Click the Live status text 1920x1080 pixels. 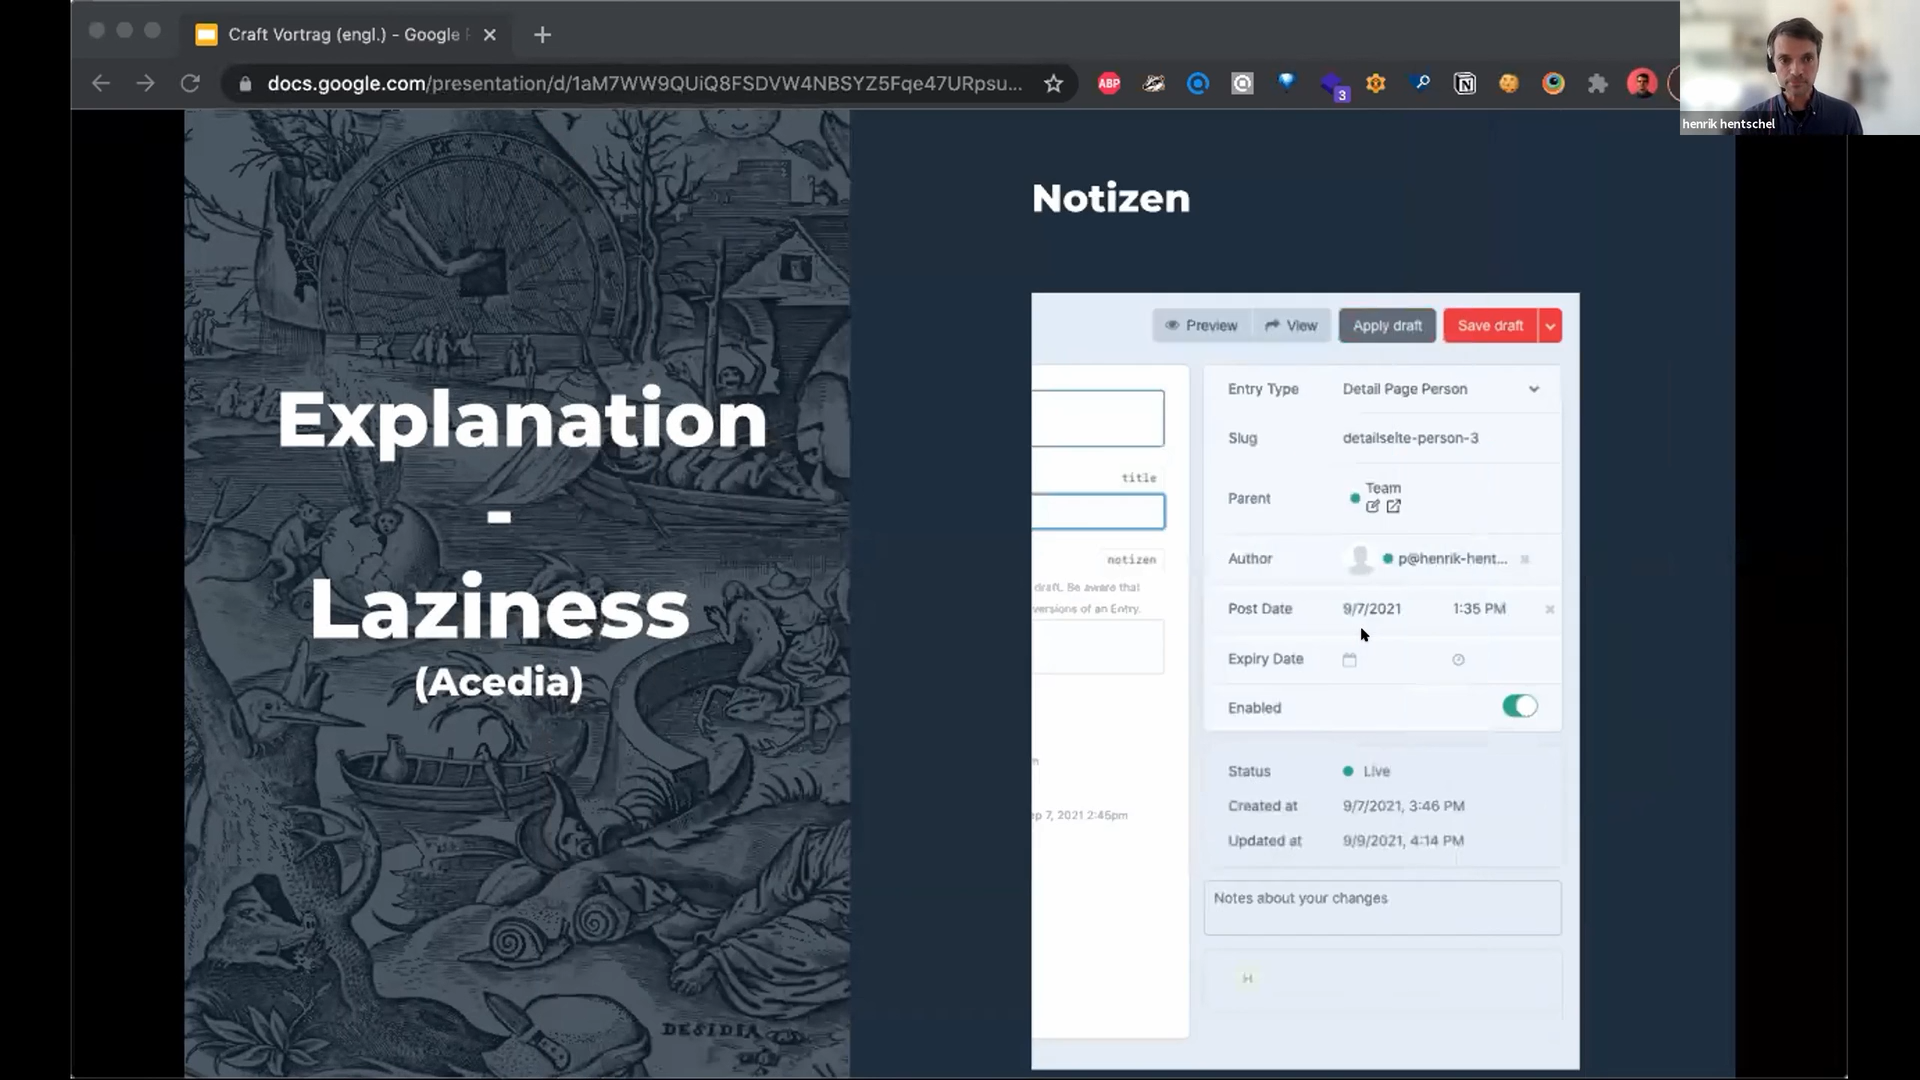(x=1376, y=771)
